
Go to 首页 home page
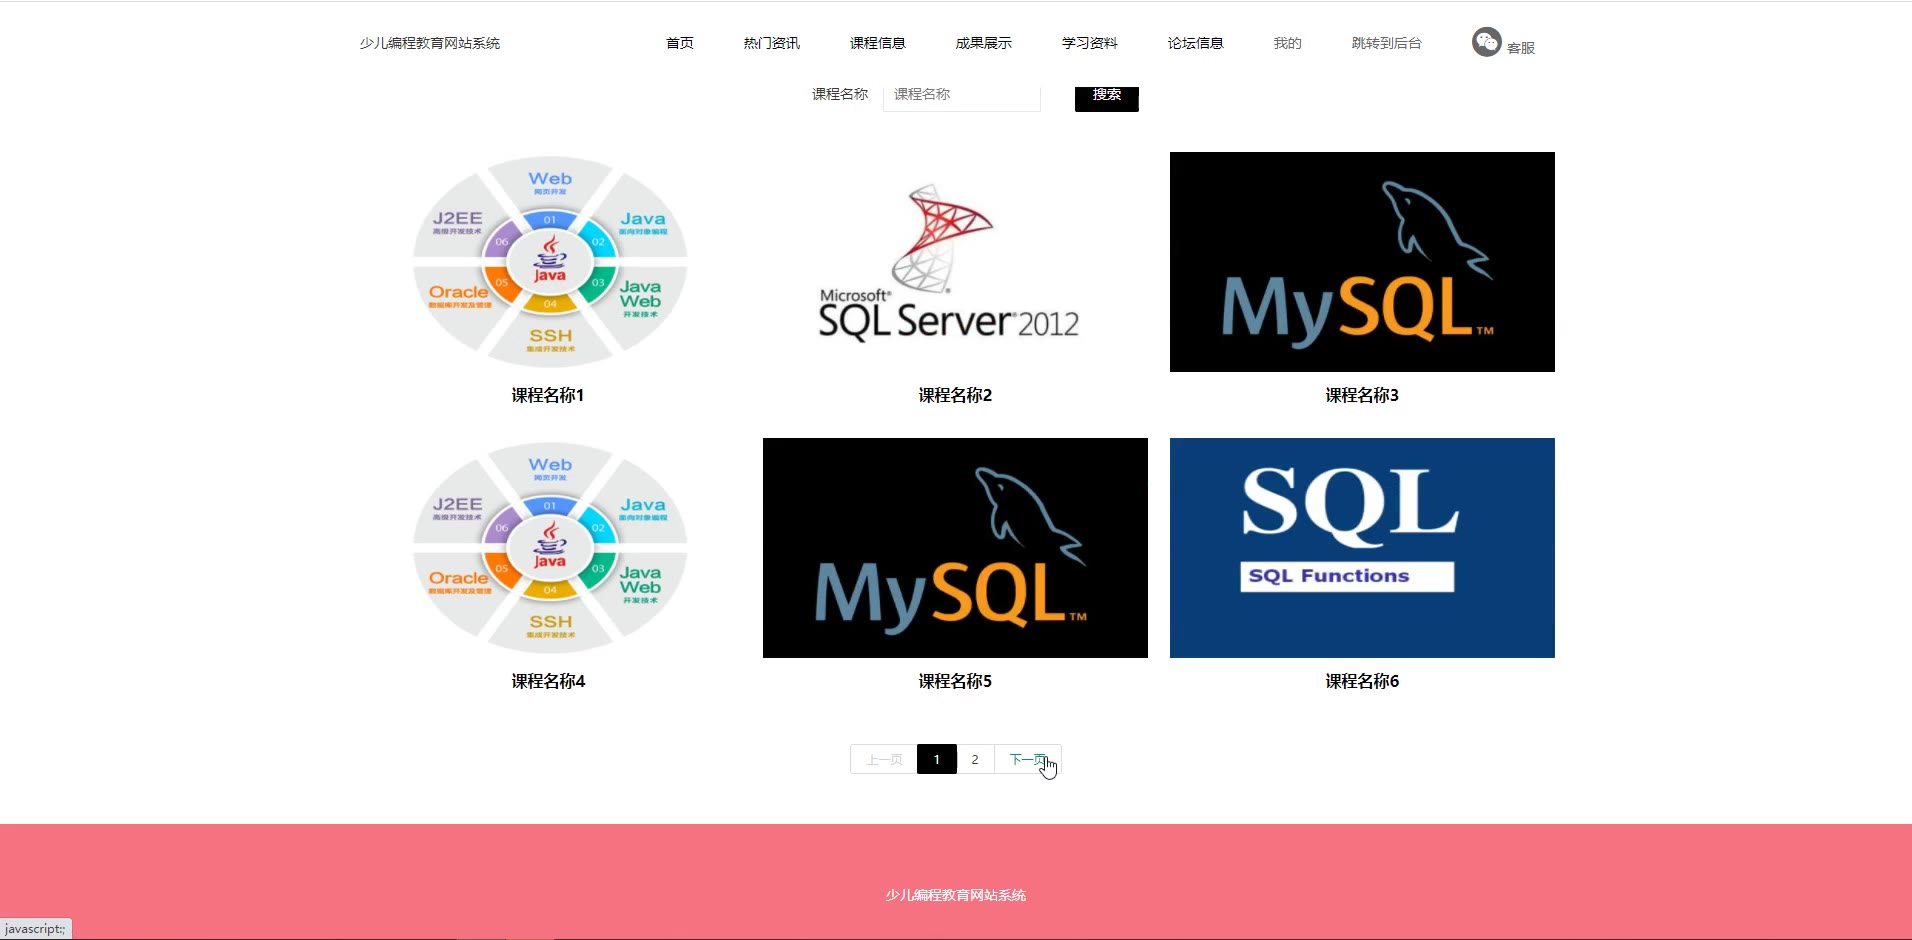click(680, 43)
